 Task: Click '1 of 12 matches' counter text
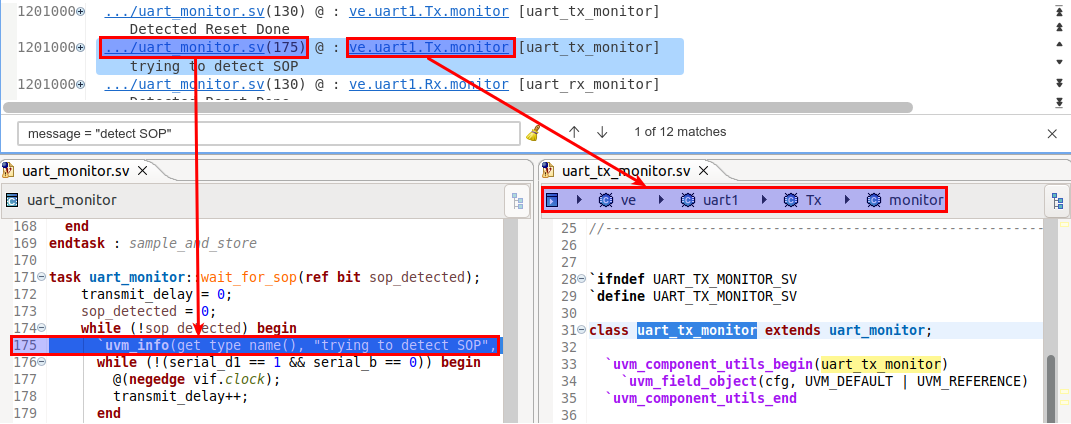coord(680,132)
